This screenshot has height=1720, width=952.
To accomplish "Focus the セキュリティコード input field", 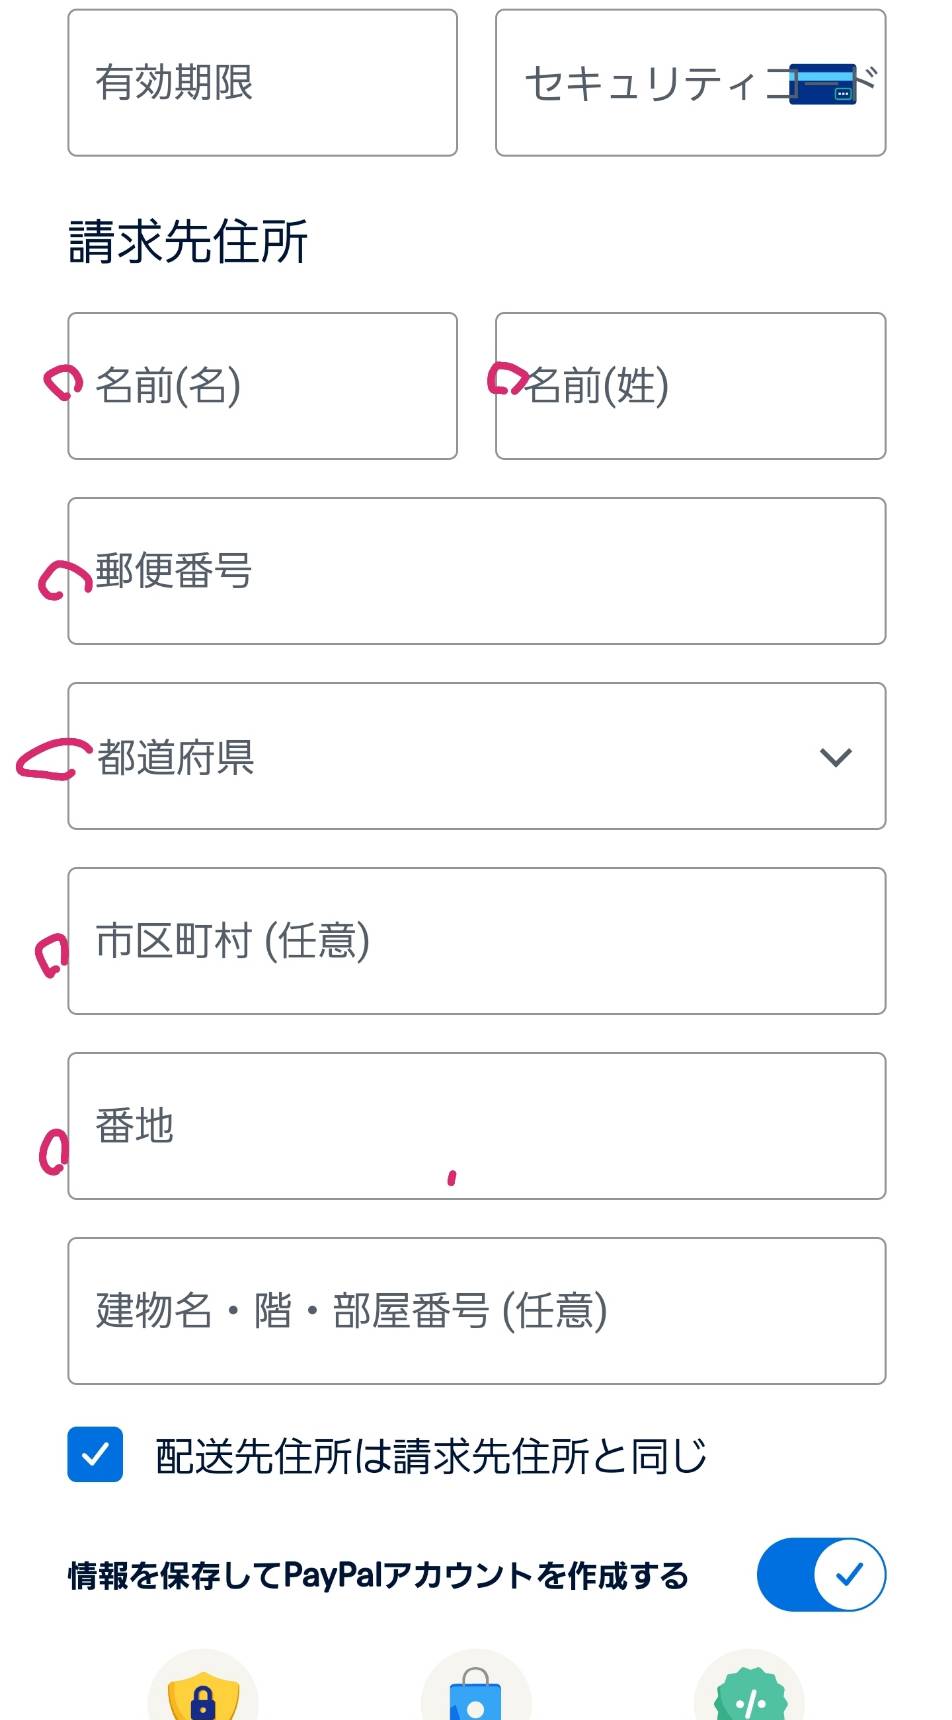I will tap(650, 83).
